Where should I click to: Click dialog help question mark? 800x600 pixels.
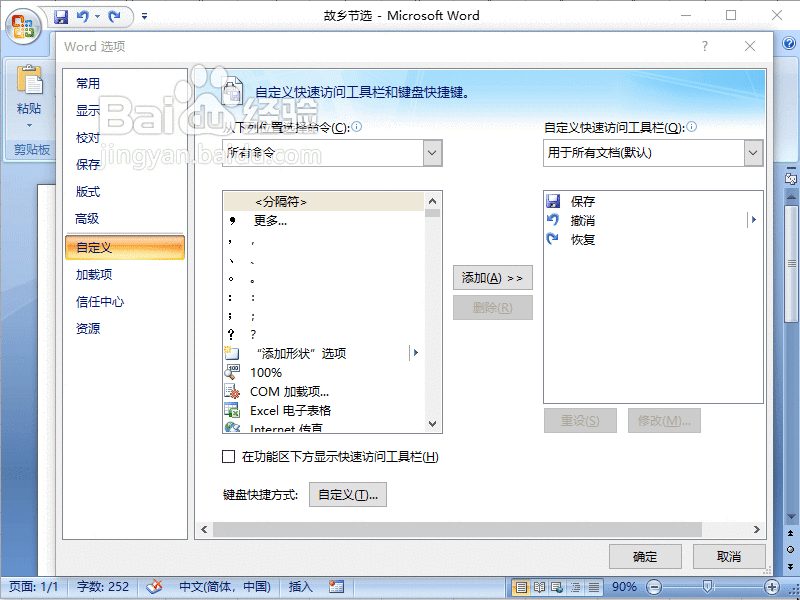coord(705,46)
